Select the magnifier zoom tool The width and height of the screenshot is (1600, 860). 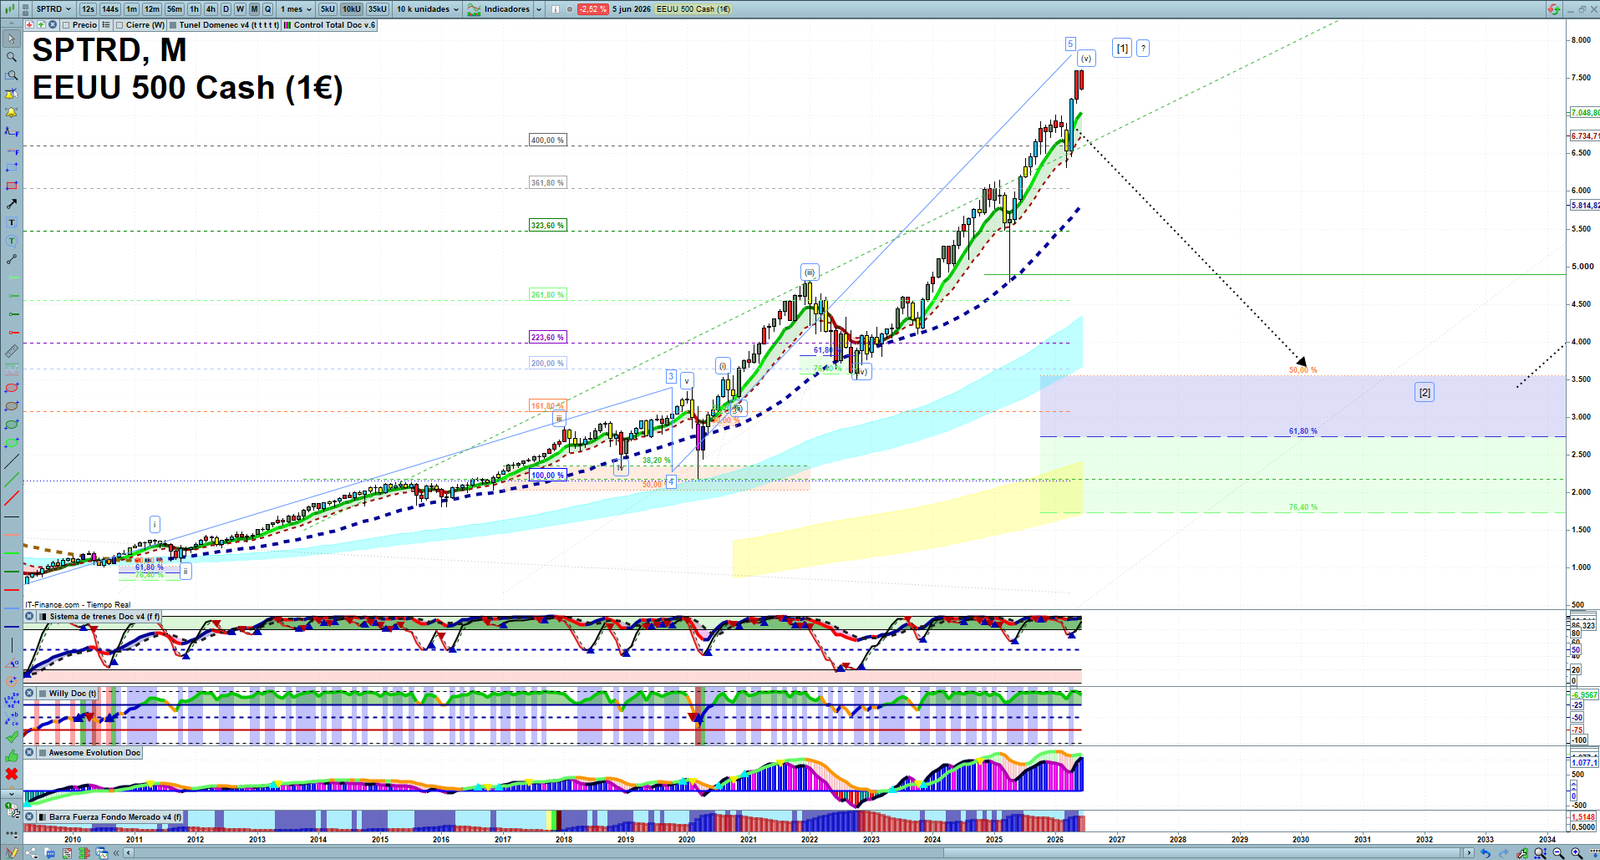pyautogui.click(x=12, y=57)
